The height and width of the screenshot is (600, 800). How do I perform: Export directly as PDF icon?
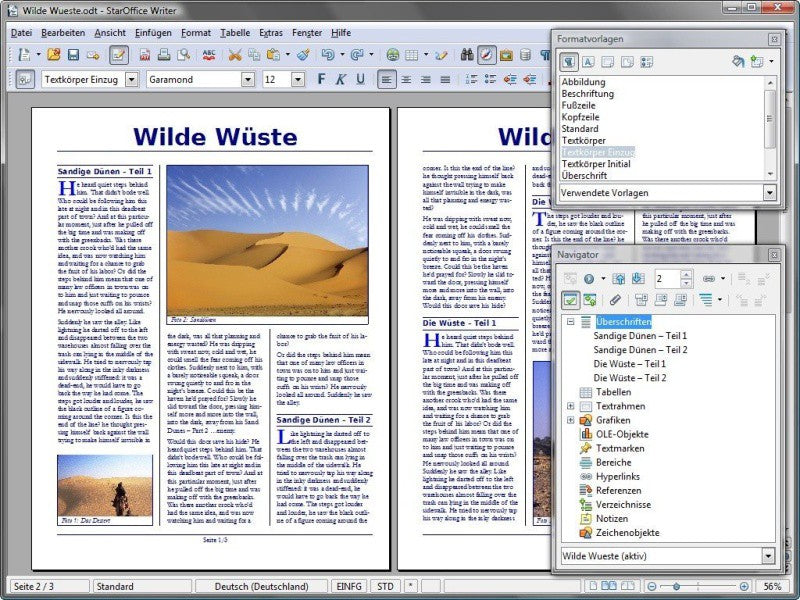pyautogui.click(x=145, y=55)
